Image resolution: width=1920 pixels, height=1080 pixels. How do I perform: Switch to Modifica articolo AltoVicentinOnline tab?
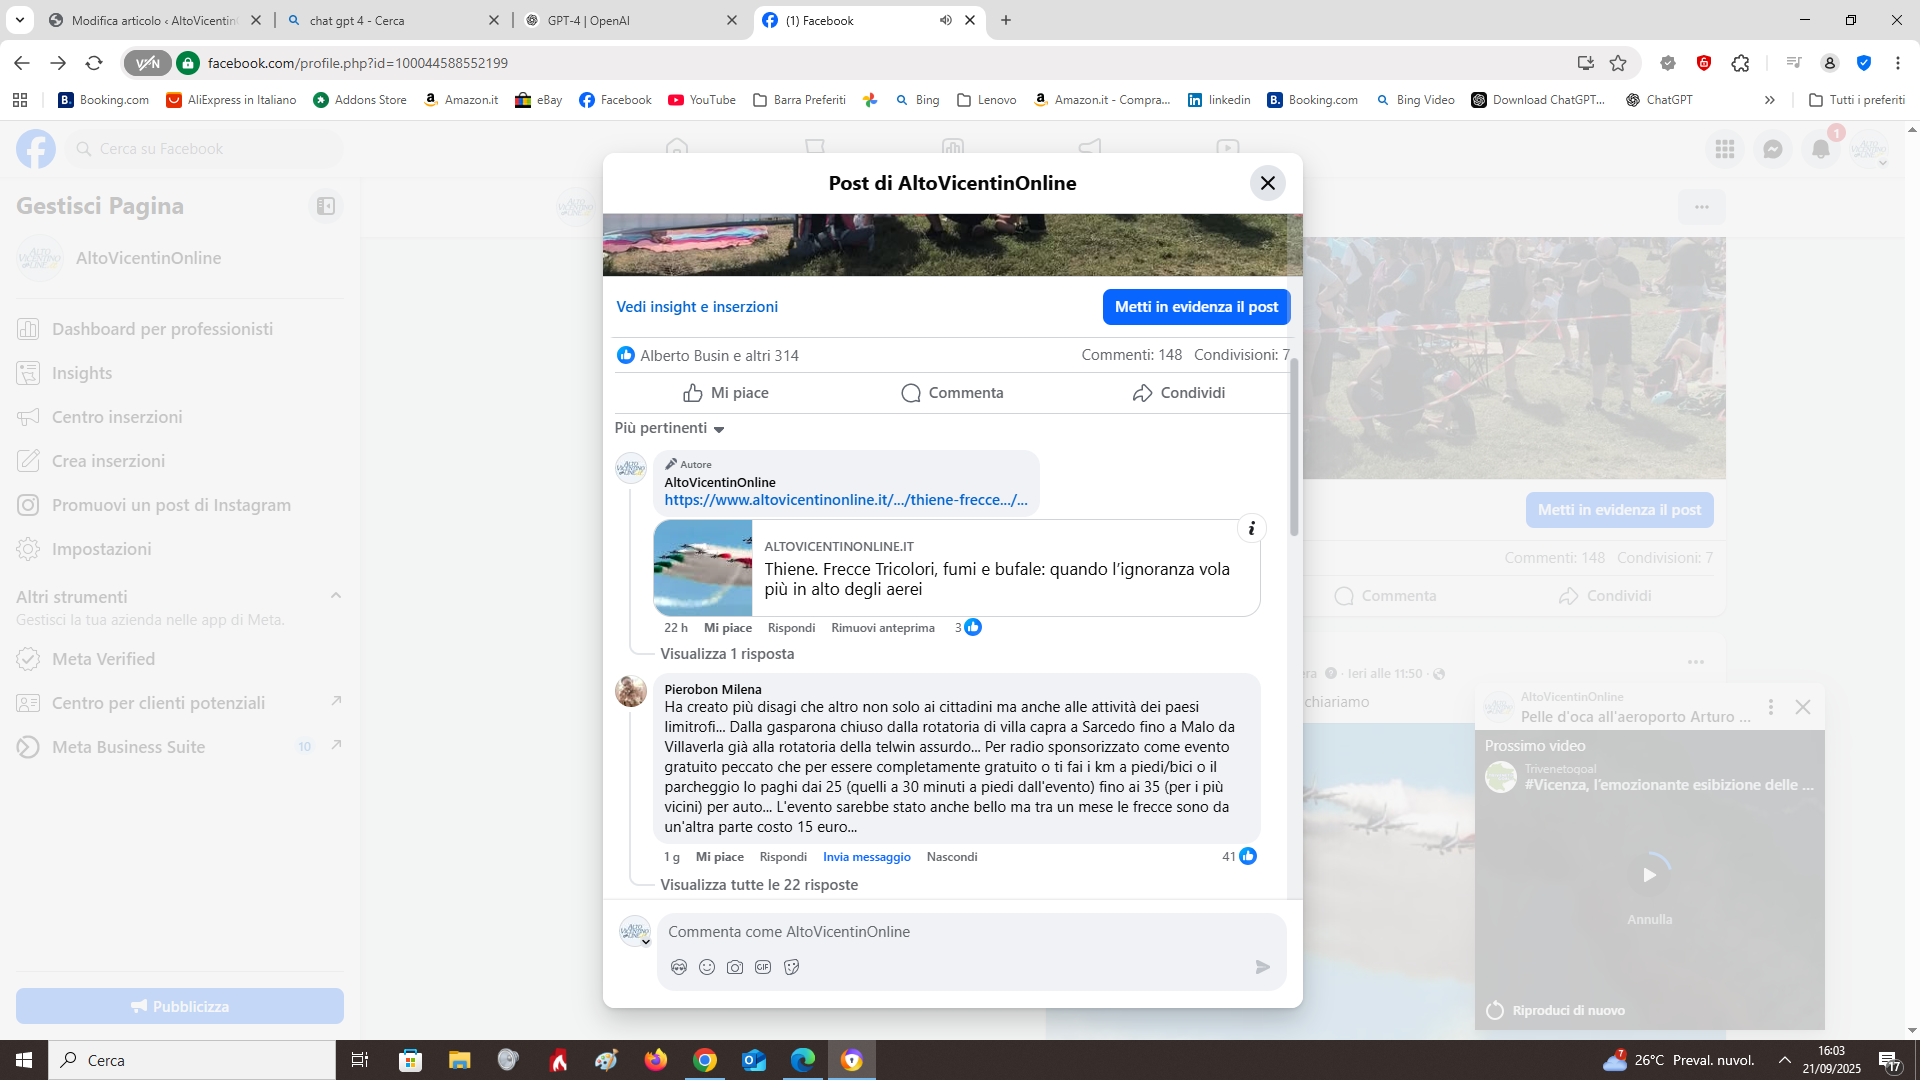coord(153,20)
